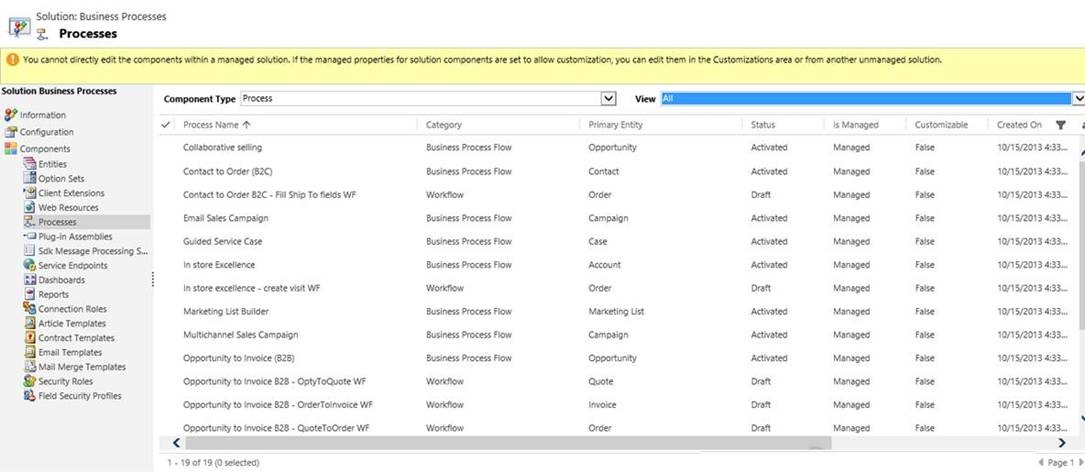
Task: Click the Security Roles icon
Action: coord(30,382)
